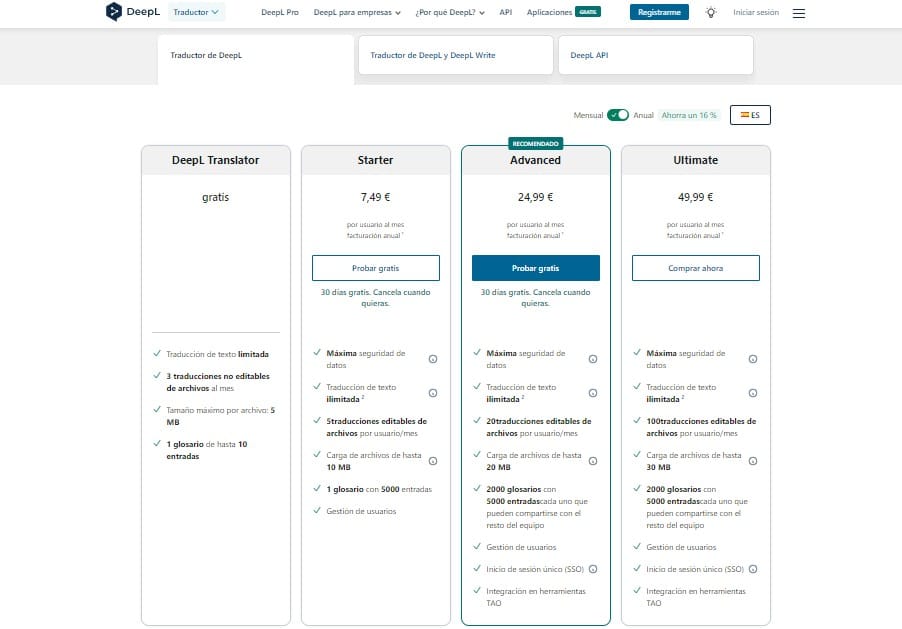Click the Mensual label
902x629 pixels.
pyautogui.click(x=588, y=115)
